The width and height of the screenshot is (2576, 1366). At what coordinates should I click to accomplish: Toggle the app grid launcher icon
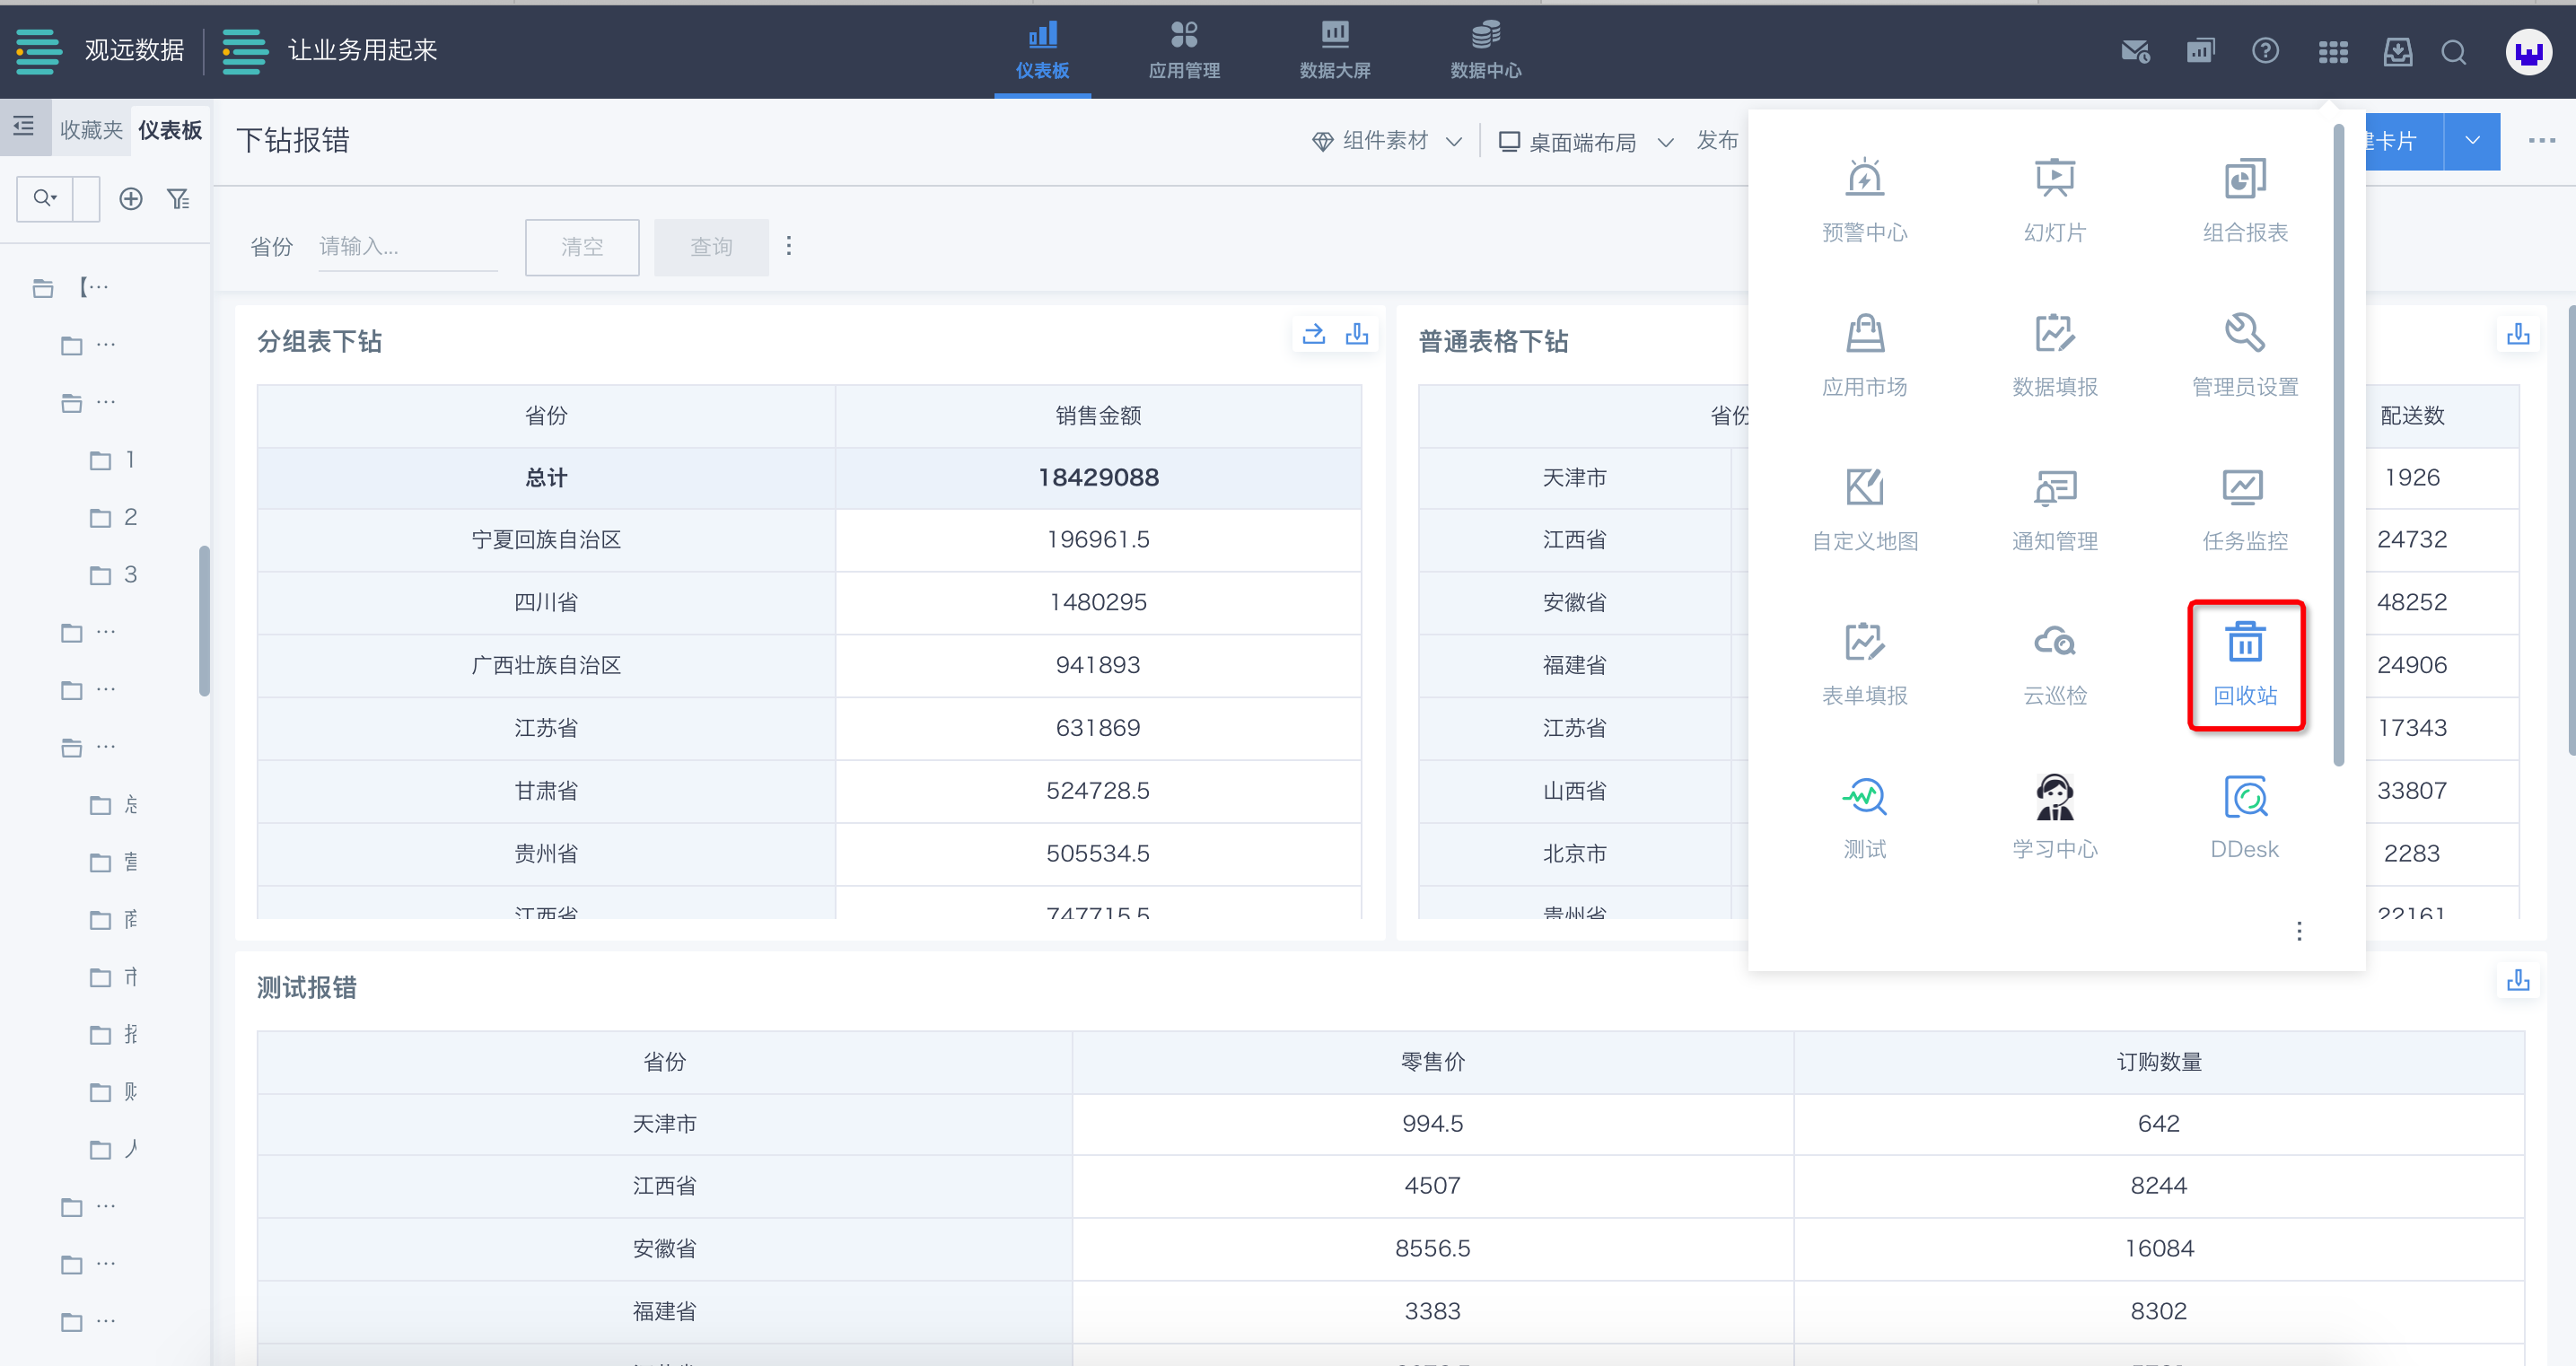[x=2332, y=51]
